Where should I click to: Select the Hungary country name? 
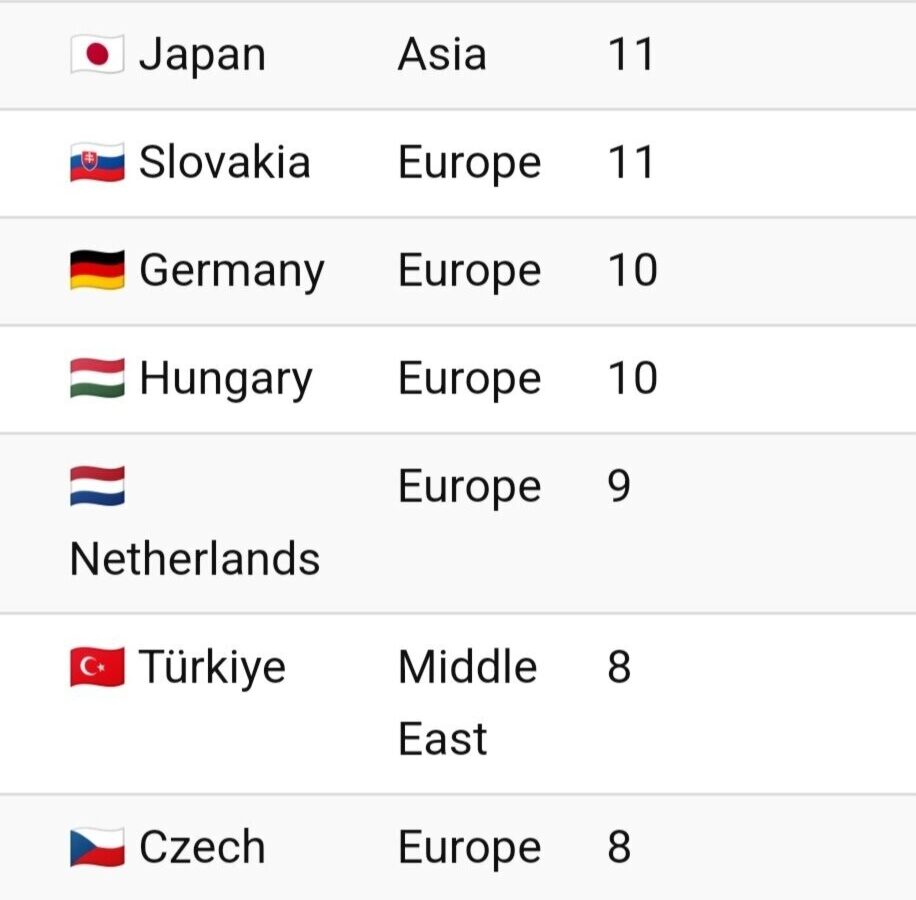point(226,380)
